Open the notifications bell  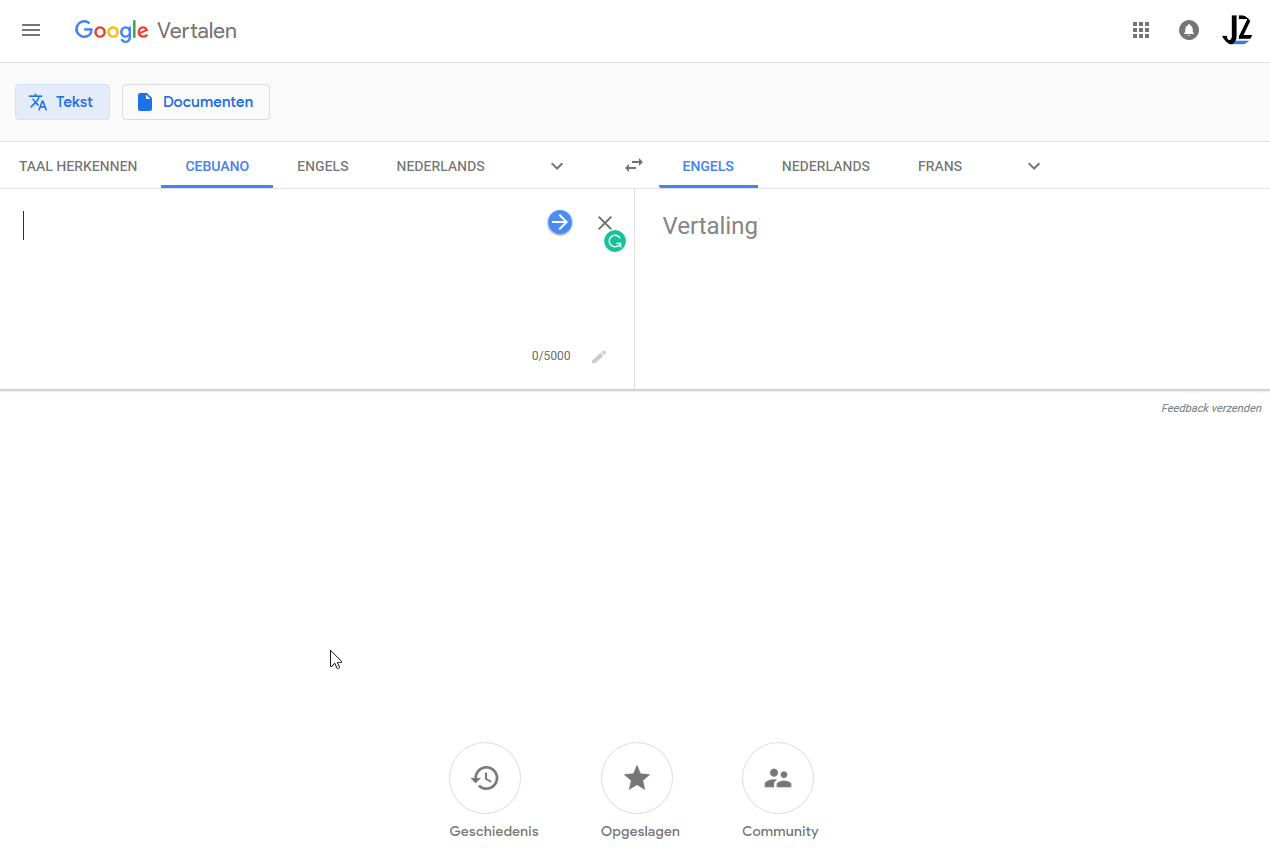click(1189, 30)
